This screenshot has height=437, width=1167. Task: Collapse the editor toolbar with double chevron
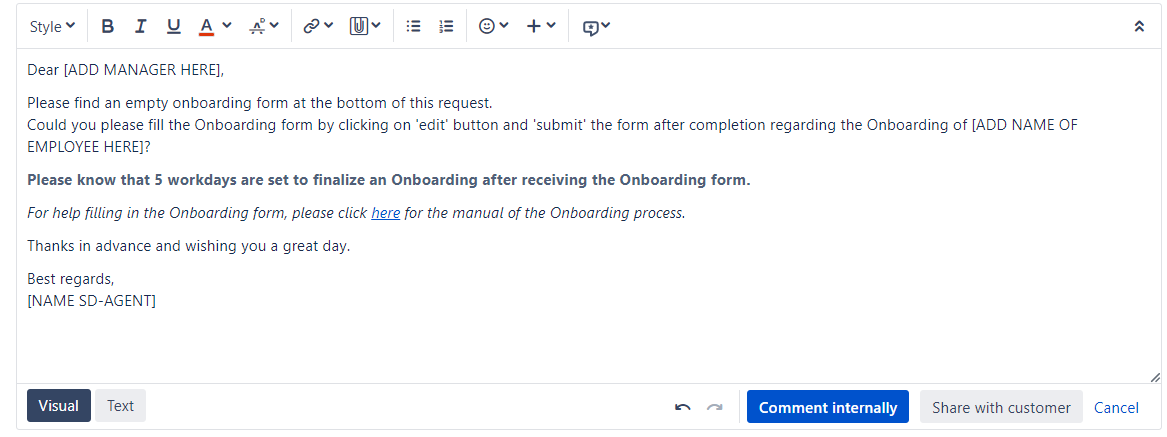[x=1139, y=26]
